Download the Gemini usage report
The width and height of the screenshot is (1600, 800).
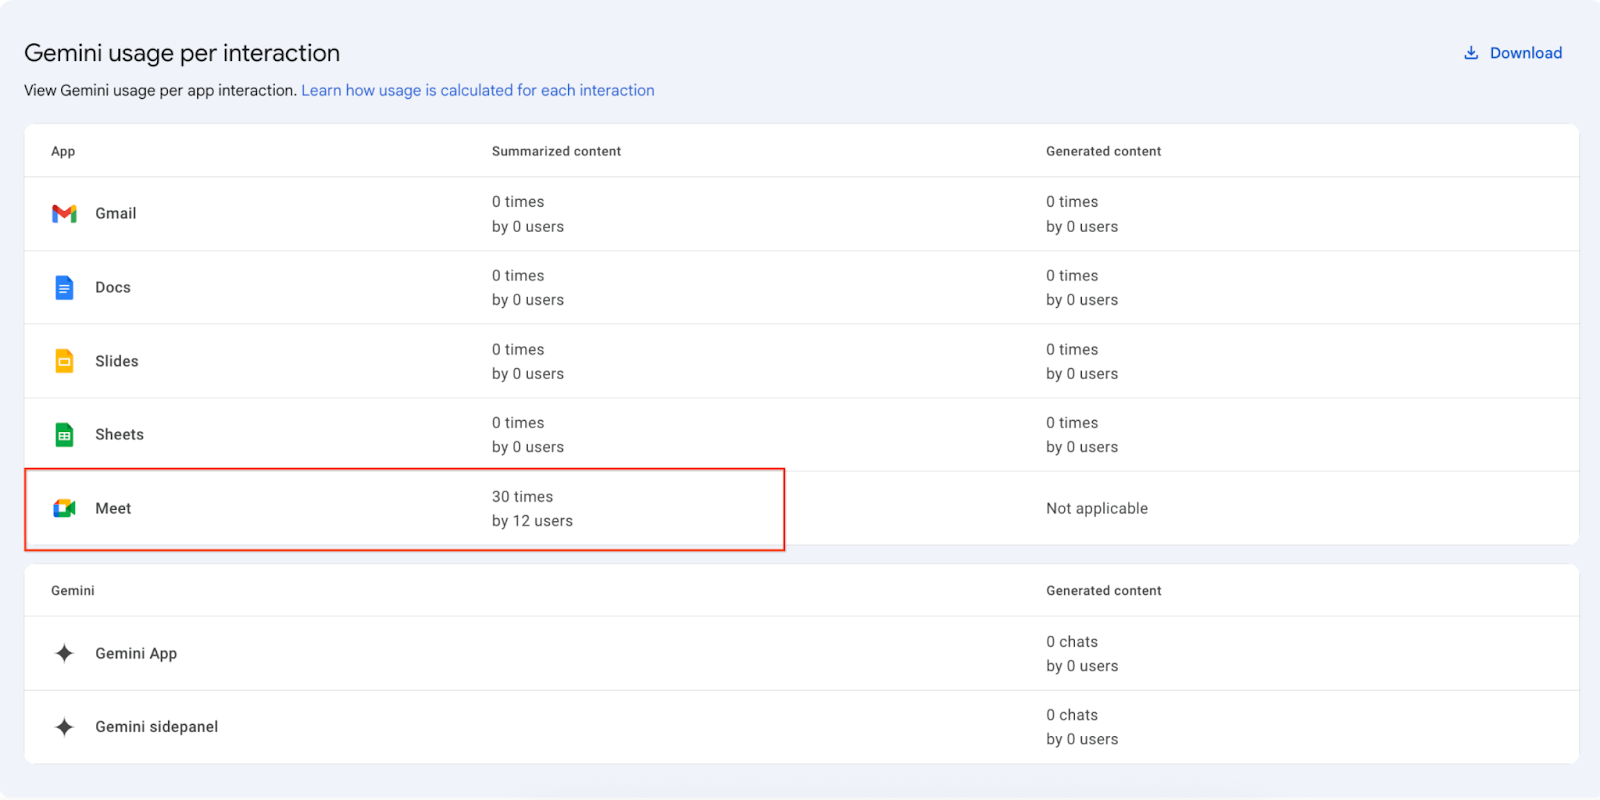click(x=1524, y=53)
